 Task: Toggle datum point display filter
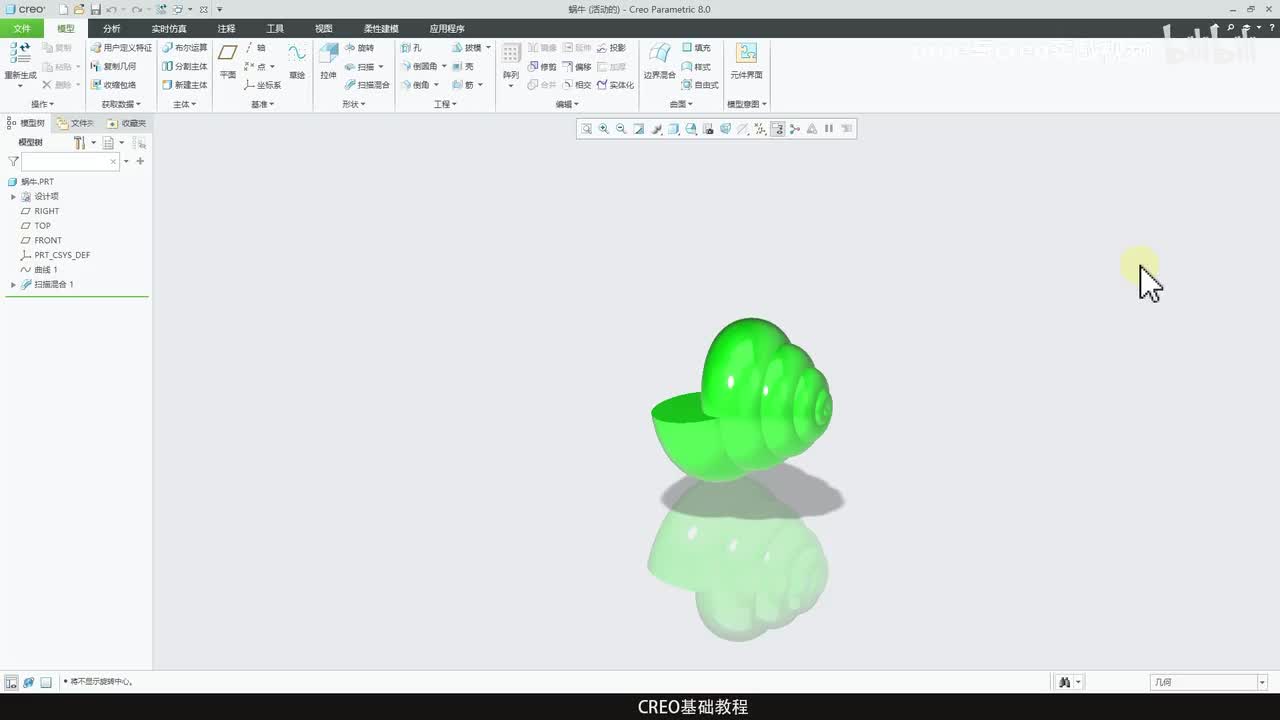(x=760, y=129)
